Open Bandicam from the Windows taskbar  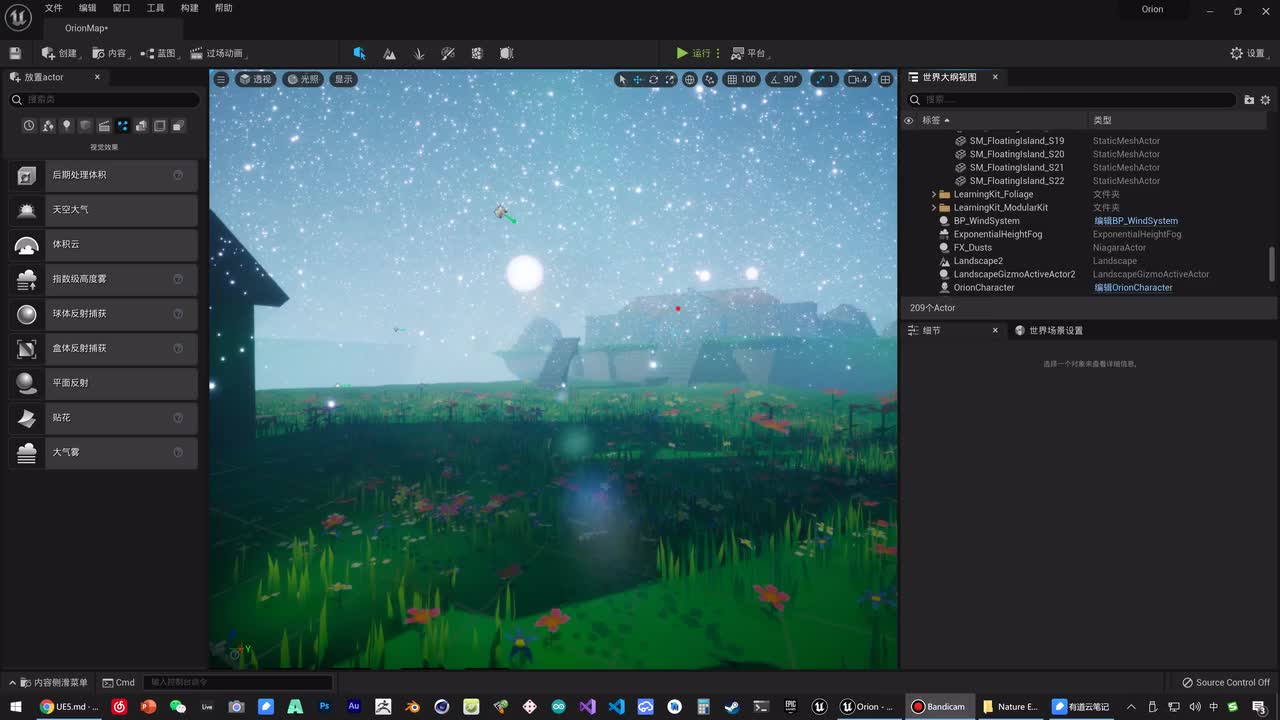pyautogui.click(x=938, y=706)
